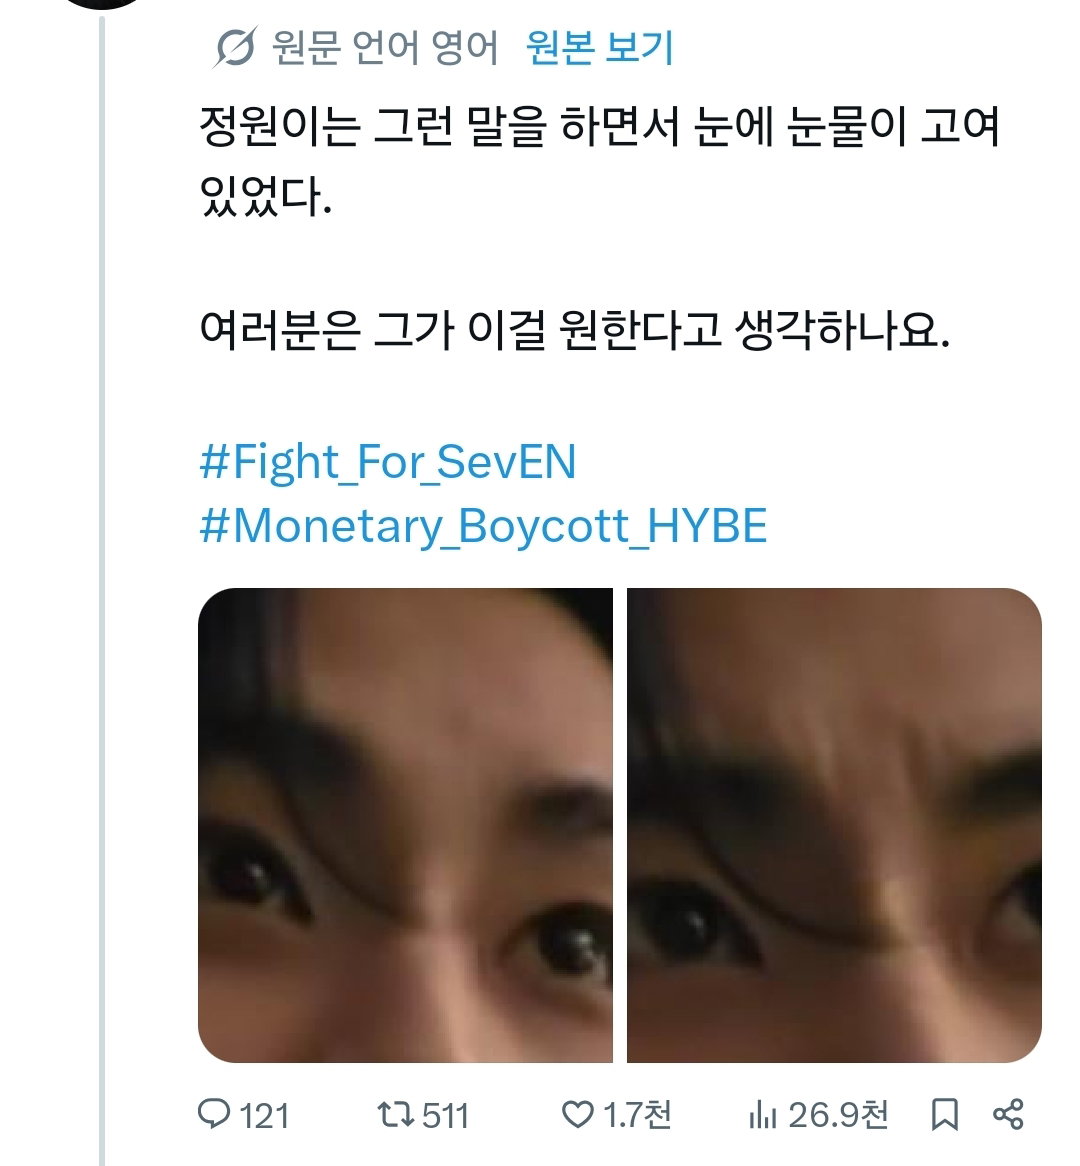
Task: Open the tweet text starting with 정원이는
Action: [600, 160]
